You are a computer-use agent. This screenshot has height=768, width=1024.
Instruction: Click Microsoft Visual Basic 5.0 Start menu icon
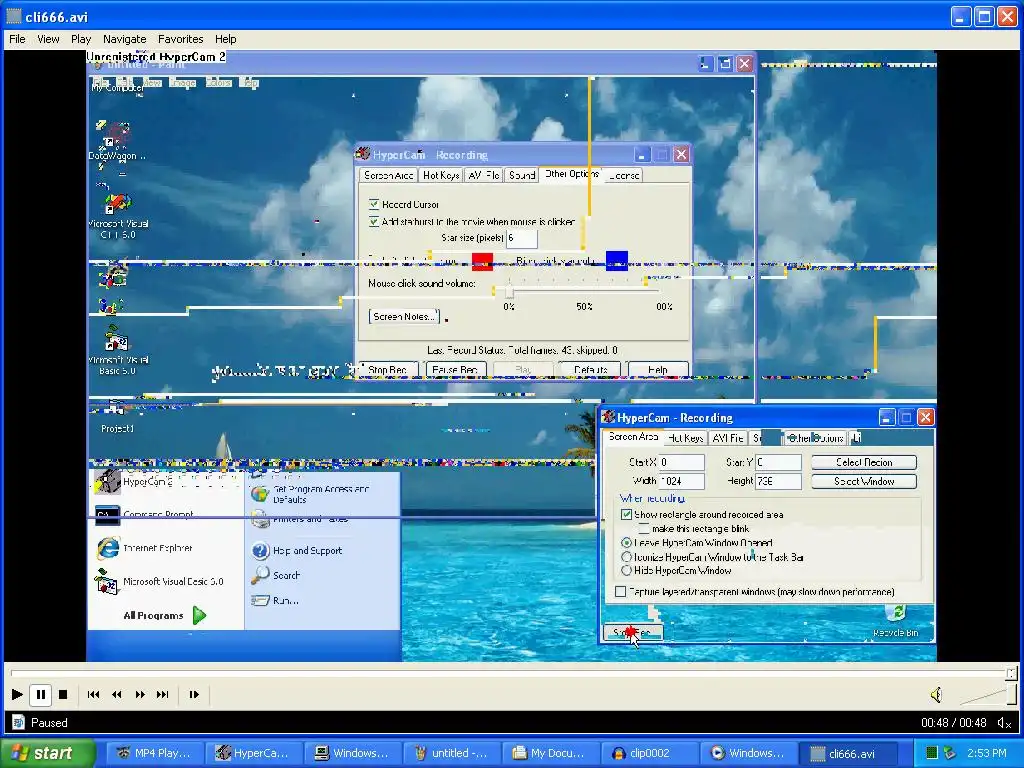[x=106, y=581]
